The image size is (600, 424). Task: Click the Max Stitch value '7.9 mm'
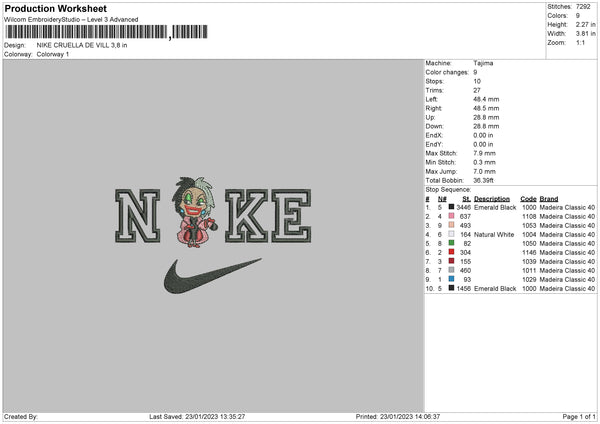(x=484, y=153)
